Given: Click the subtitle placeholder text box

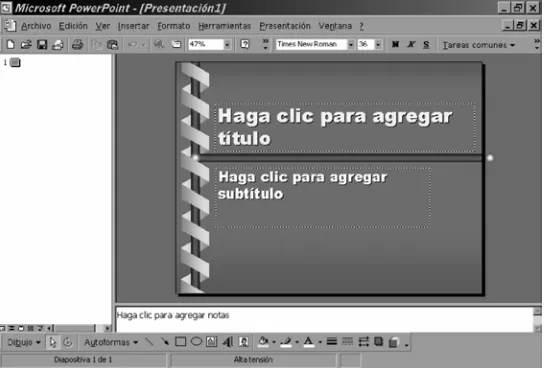Looking at the screenshot, I should 323,197.
